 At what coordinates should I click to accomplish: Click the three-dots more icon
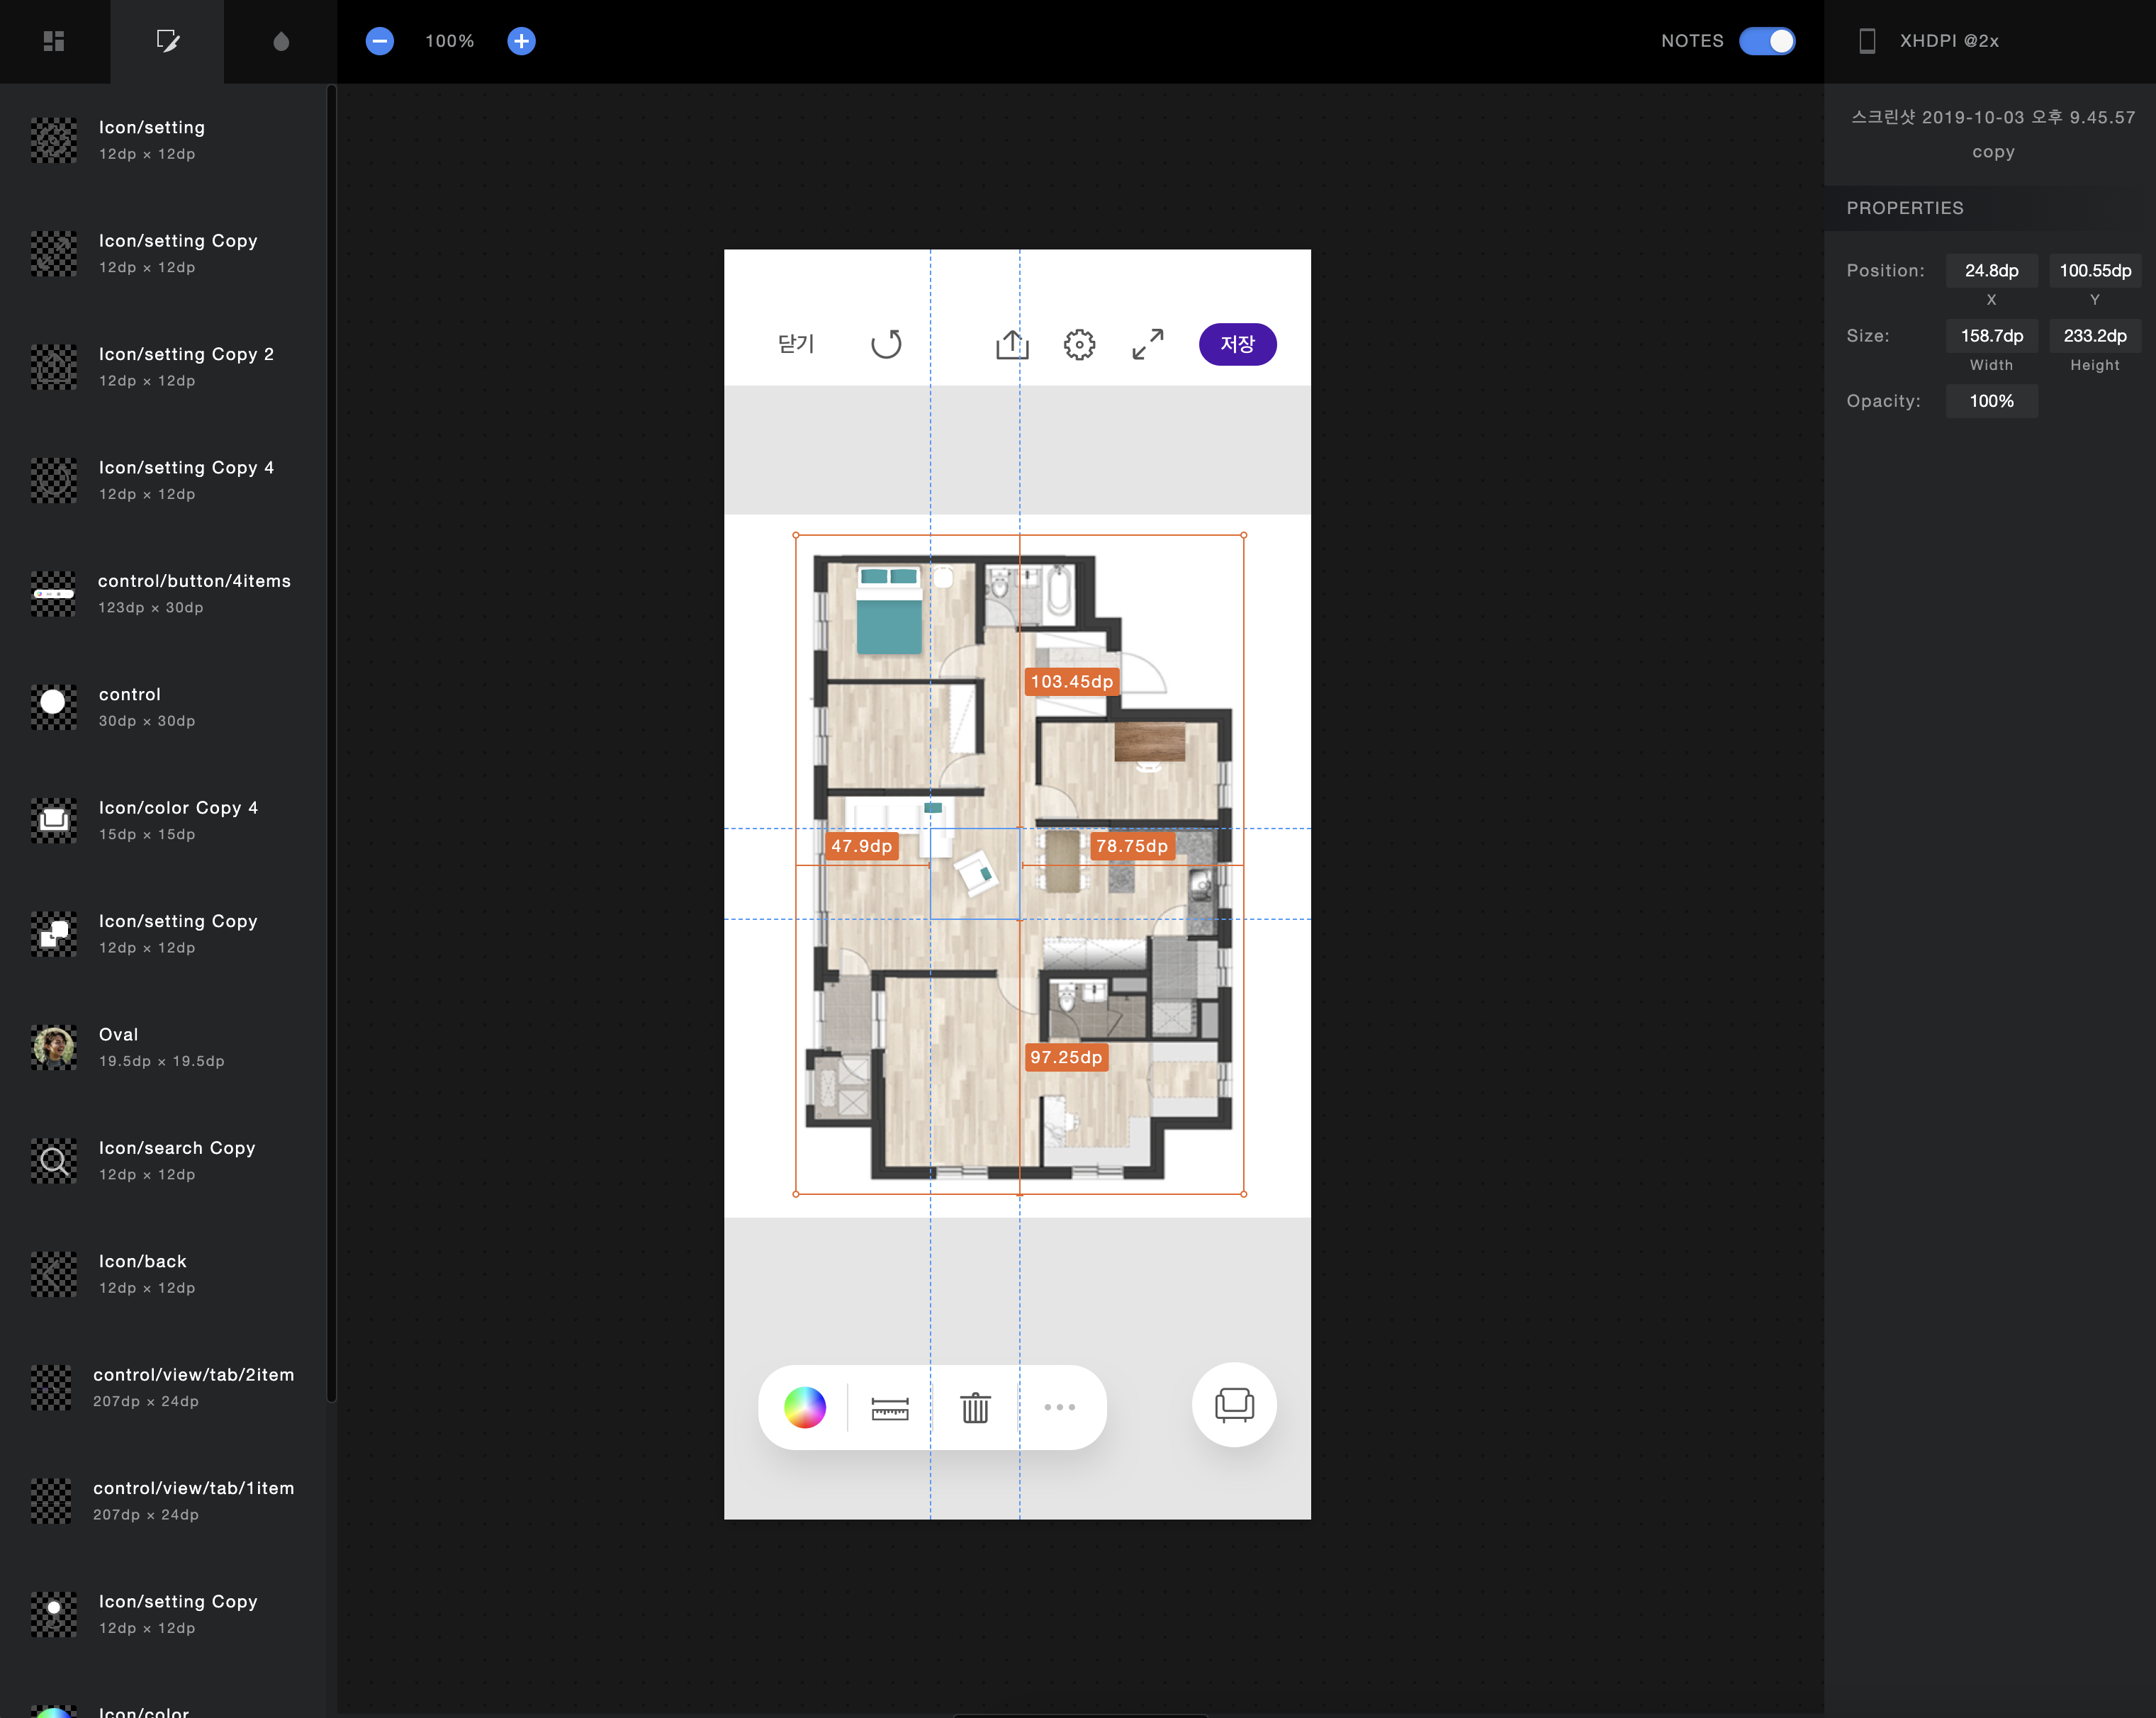[x=1059, y=1407]
